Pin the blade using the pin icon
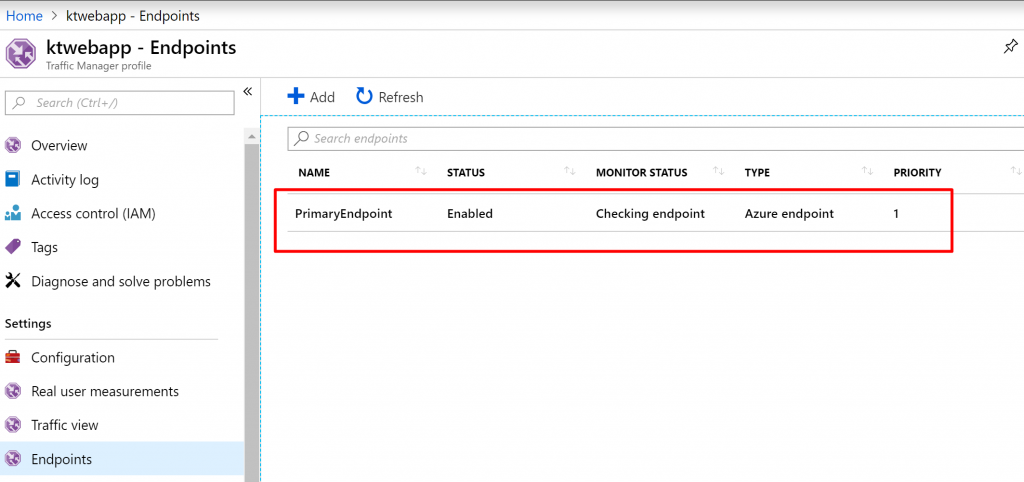The height and width of the screenshot is (482, 1024). pyautogui.click(x=1010, y=47)
